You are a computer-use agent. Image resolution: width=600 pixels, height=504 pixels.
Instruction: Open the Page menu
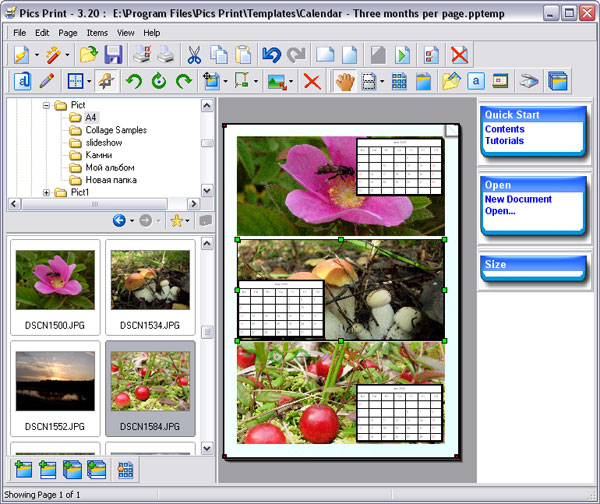68,33
